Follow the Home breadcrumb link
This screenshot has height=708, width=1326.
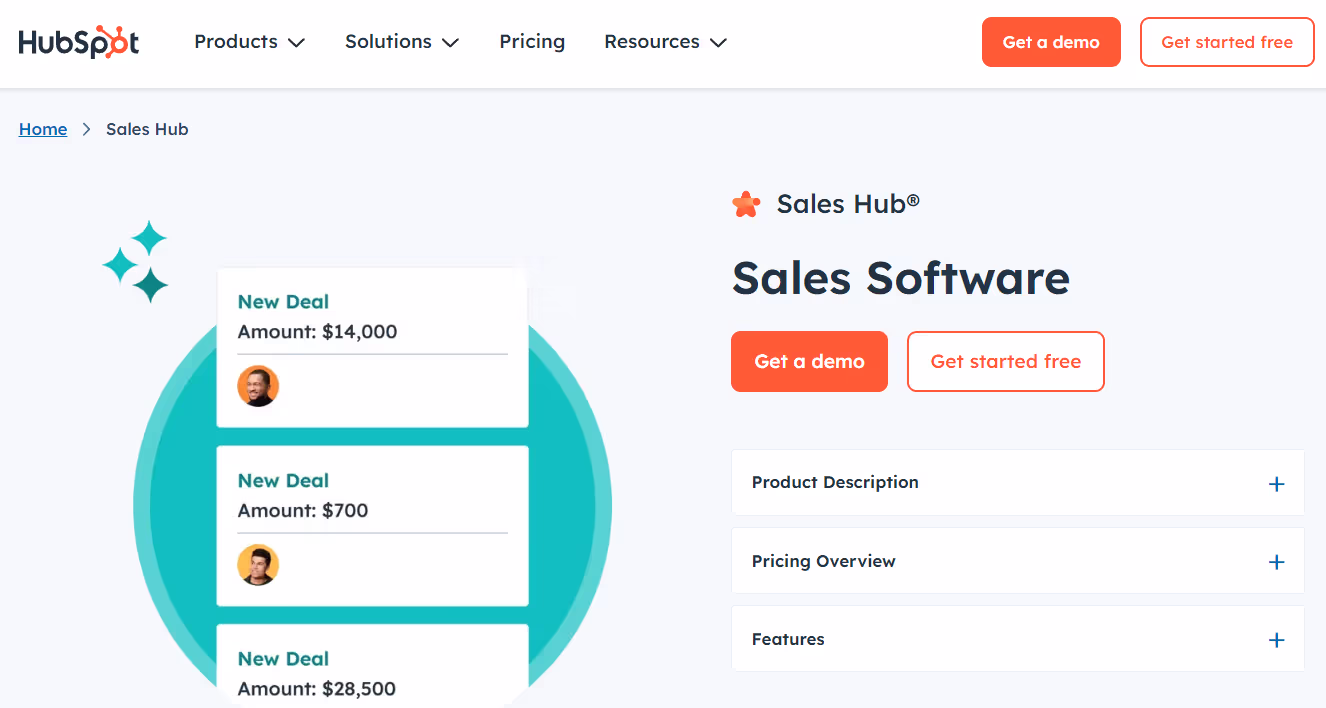(43, 129)
